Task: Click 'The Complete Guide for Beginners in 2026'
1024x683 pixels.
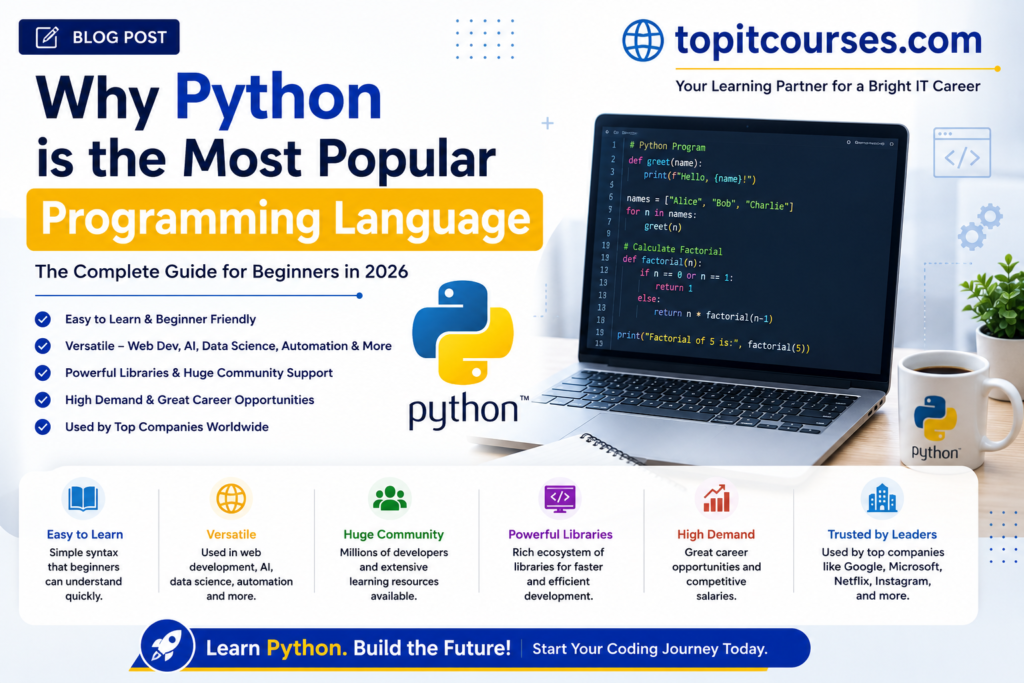Action: [x=221, y=272]
